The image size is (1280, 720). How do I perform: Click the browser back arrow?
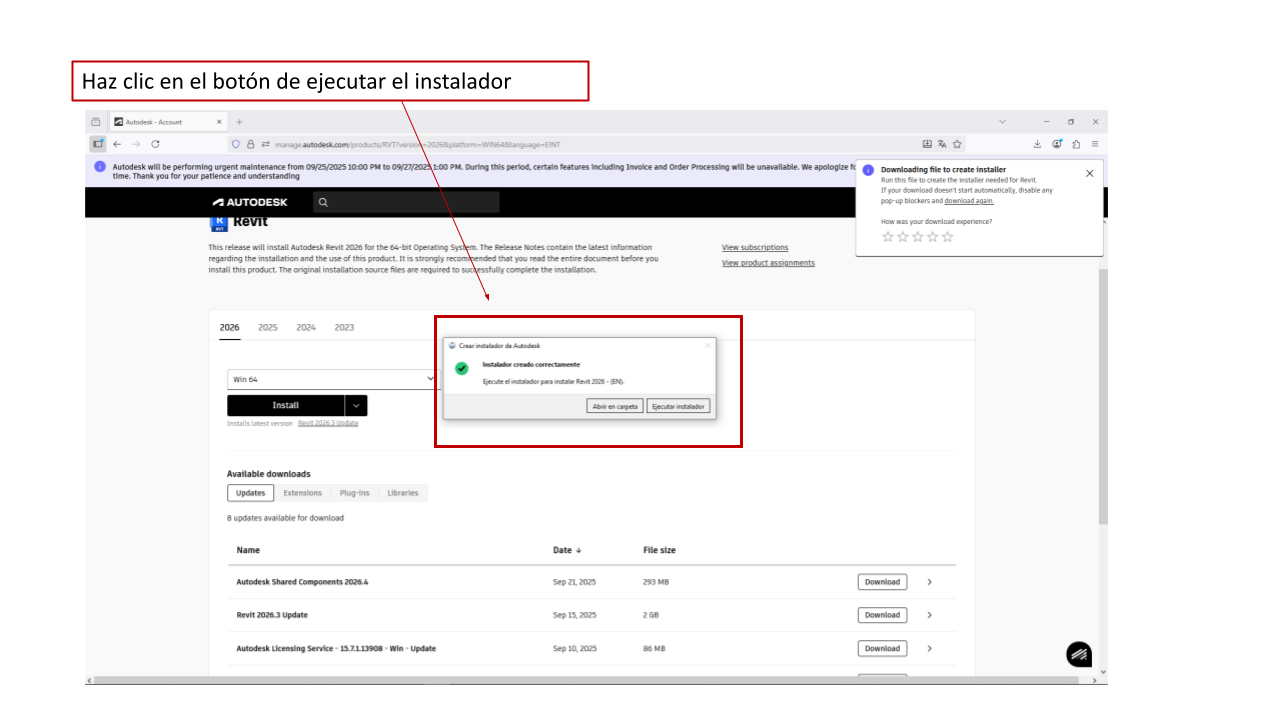[x=118, y=144]
